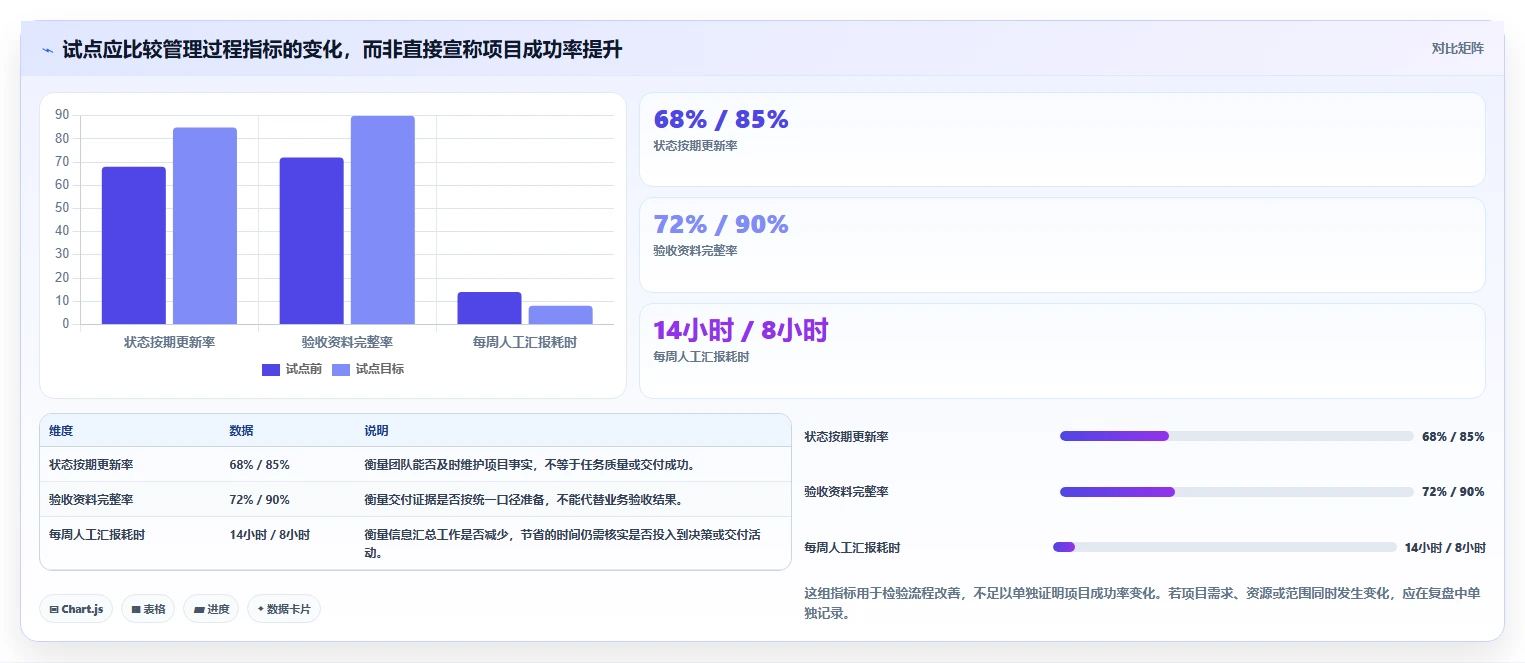The image size is (1525, 663).
Task: Click the 试点前 dark blue legend swatch
Action: click(x=271, y=370)
